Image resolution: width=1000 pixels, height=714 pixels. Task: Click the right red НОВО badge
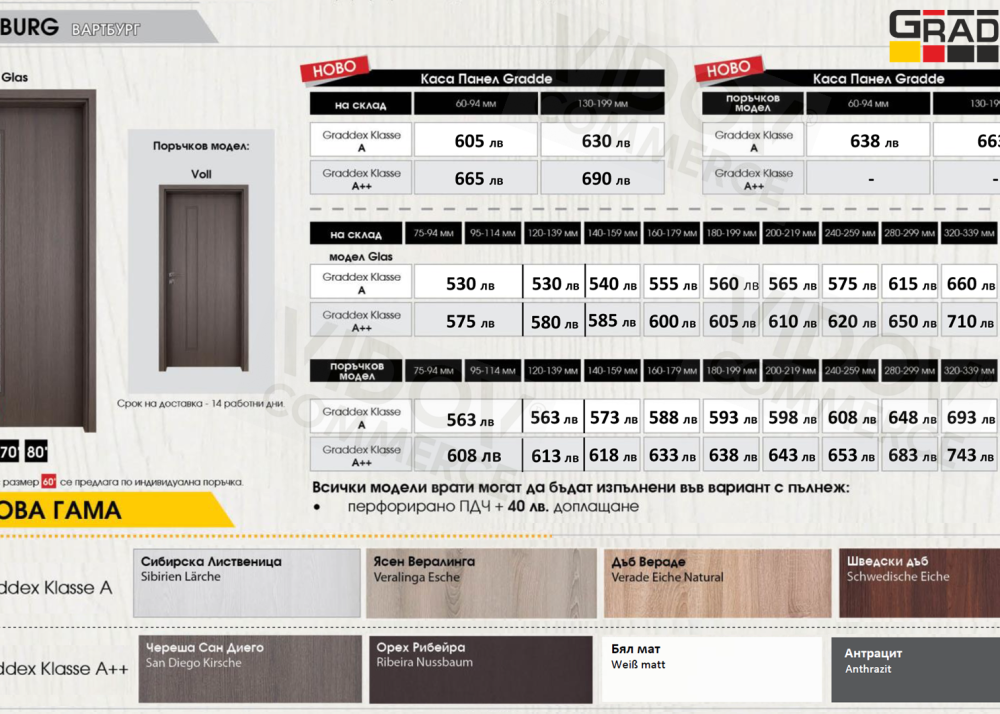[728, 69]
